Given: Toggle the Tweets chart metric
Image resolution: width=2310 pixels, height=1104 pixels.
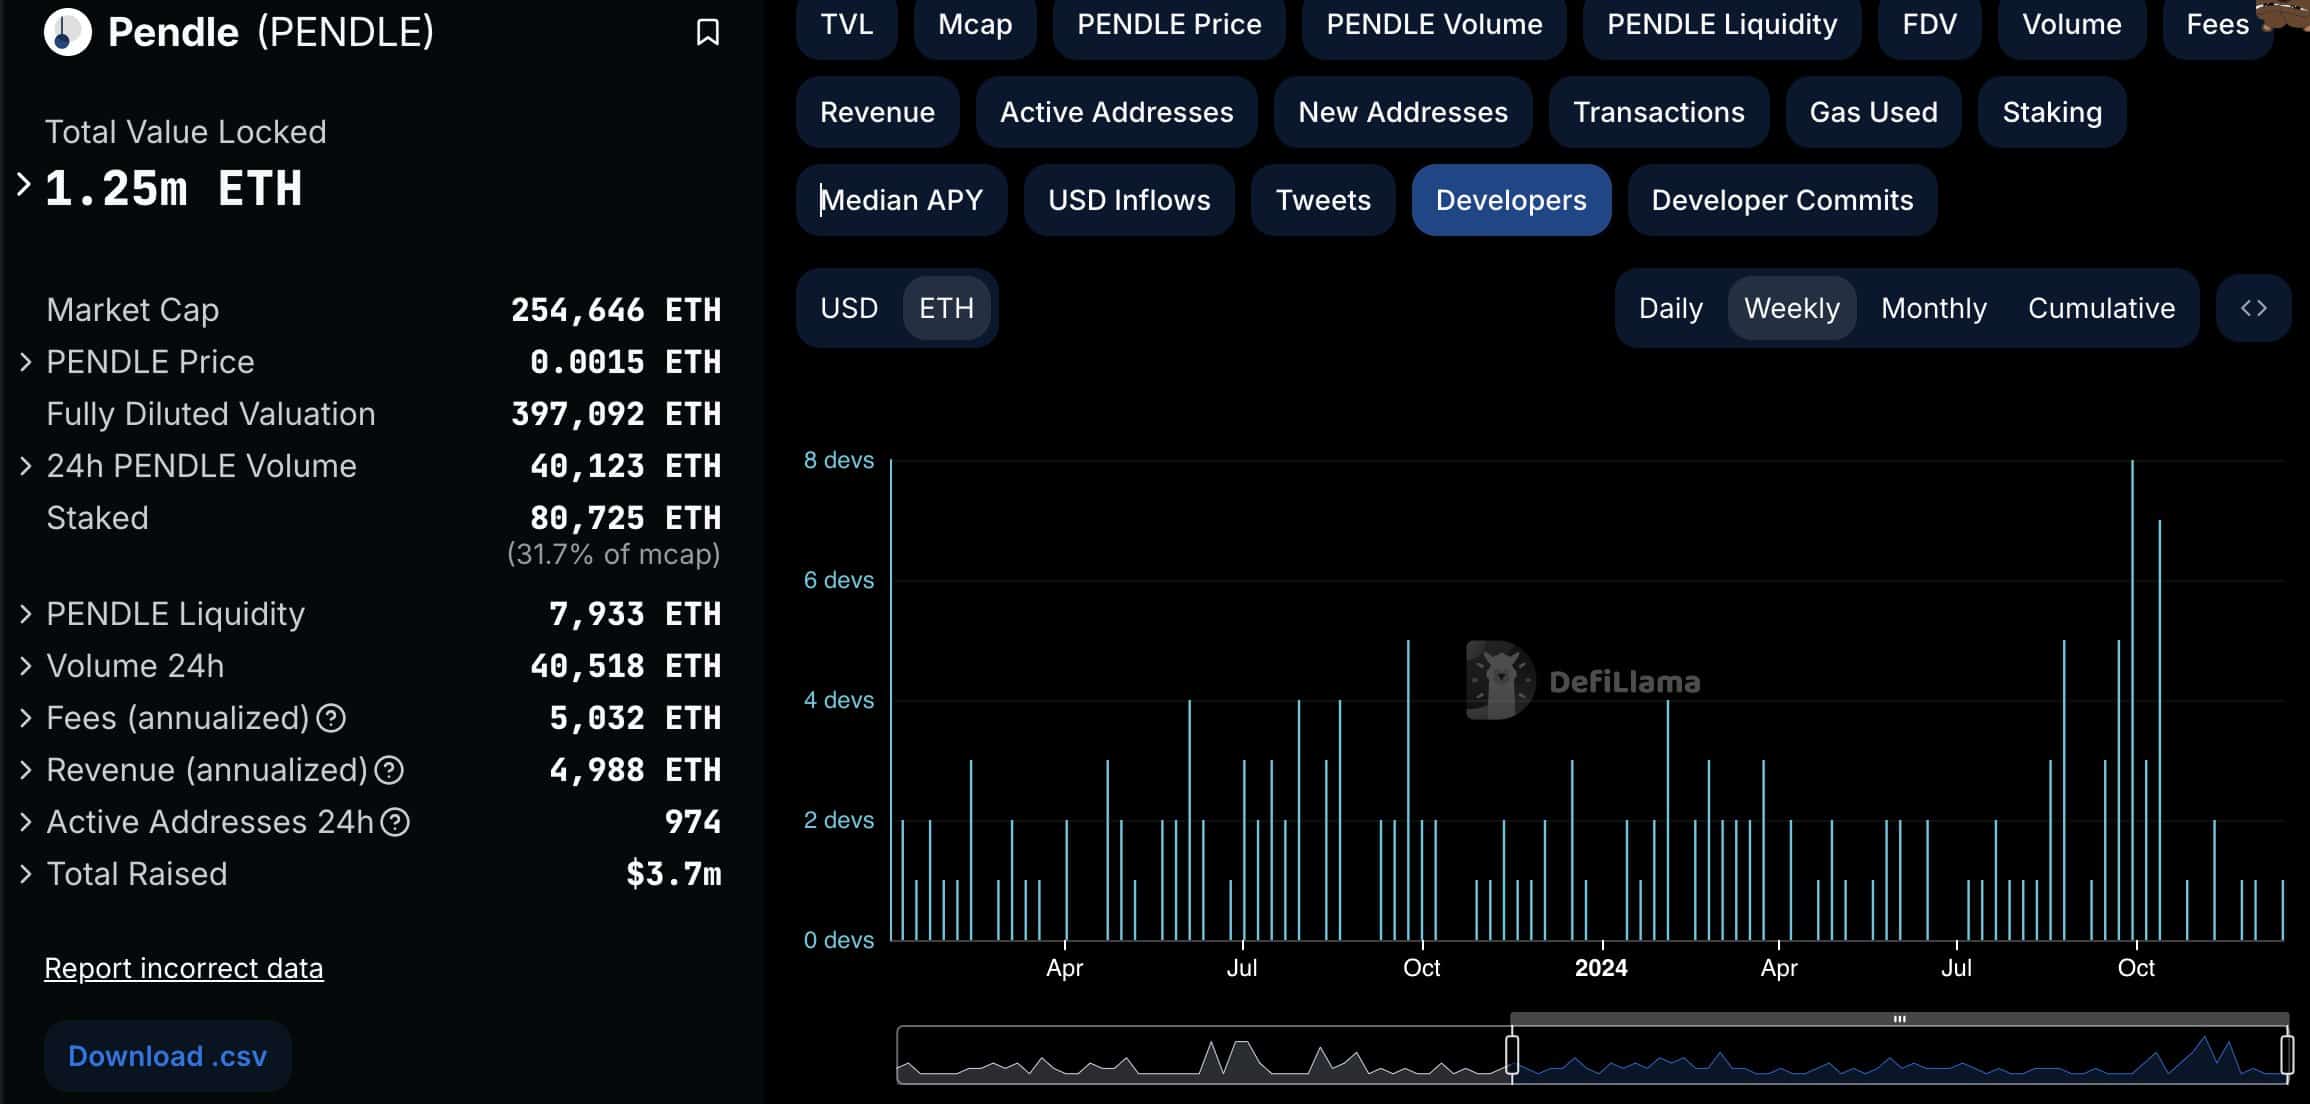Looking at the screenshot, I should (1323, 200).
